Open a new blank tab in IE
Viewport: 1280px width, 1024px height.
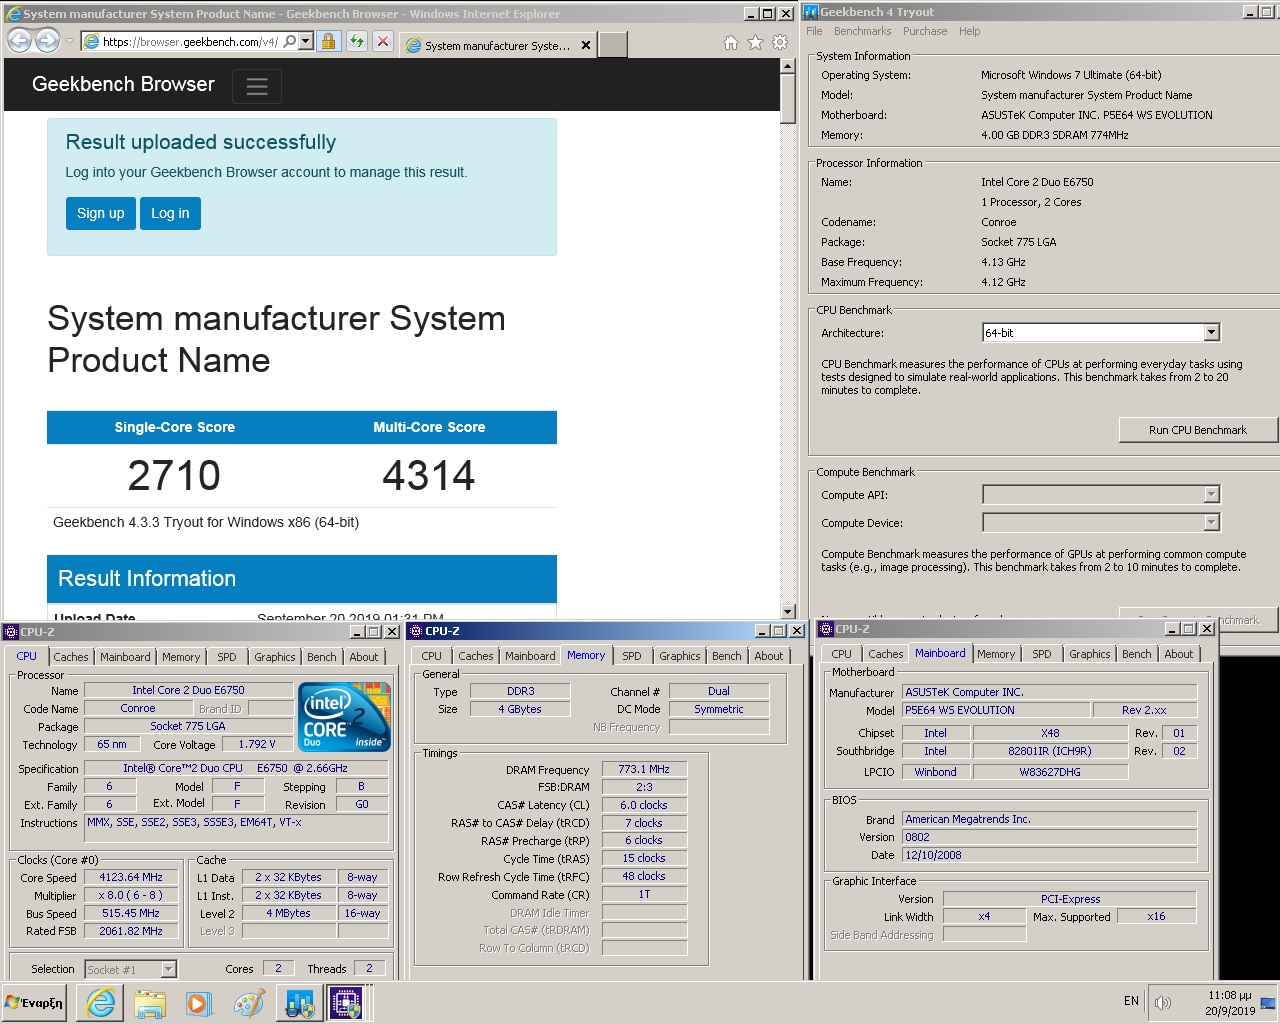point(613,45)
